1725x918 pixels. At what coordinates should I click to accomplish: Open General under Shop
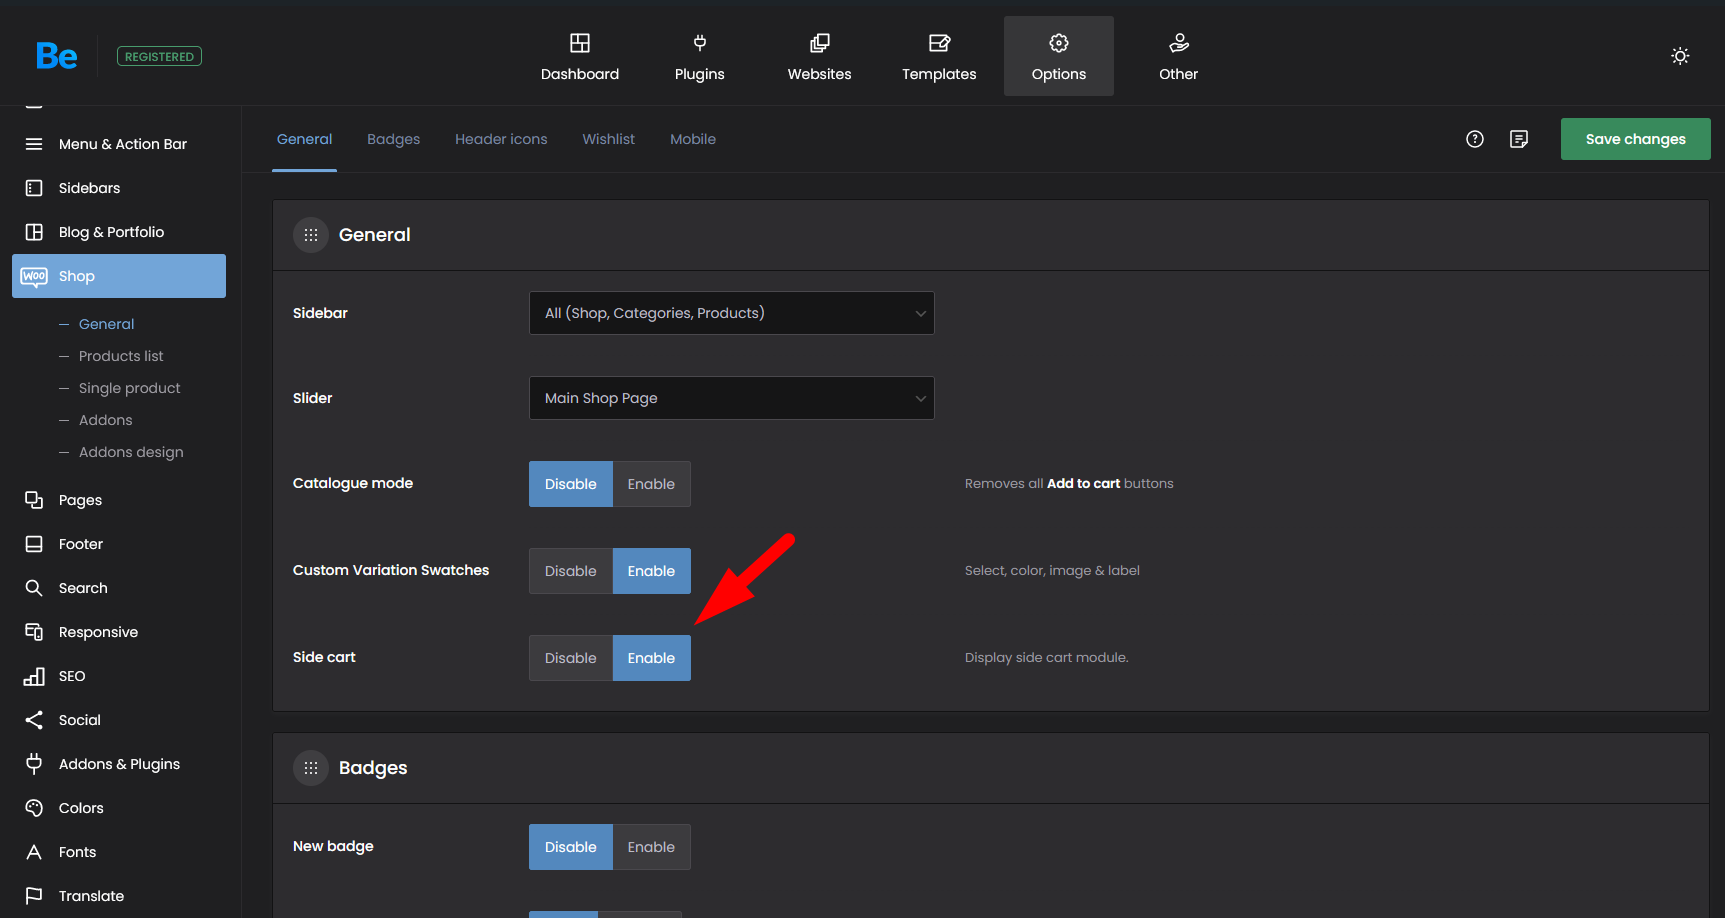click(106, 324)
